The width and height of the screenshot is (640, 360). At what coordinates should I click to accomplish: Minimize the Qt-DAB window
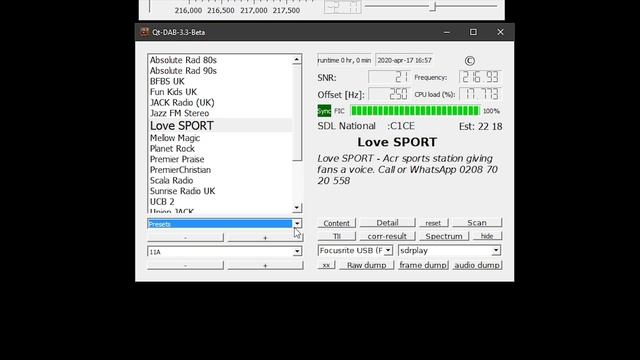447,32
